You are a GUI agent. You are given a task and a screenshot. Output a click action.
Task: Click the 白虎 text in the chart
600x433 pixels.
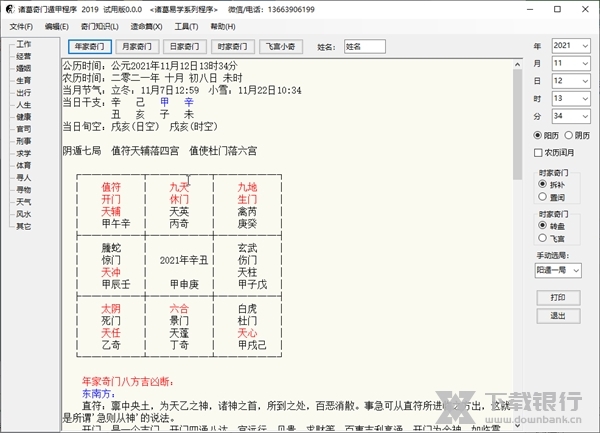pyautogui.click(x=247, y=309)
